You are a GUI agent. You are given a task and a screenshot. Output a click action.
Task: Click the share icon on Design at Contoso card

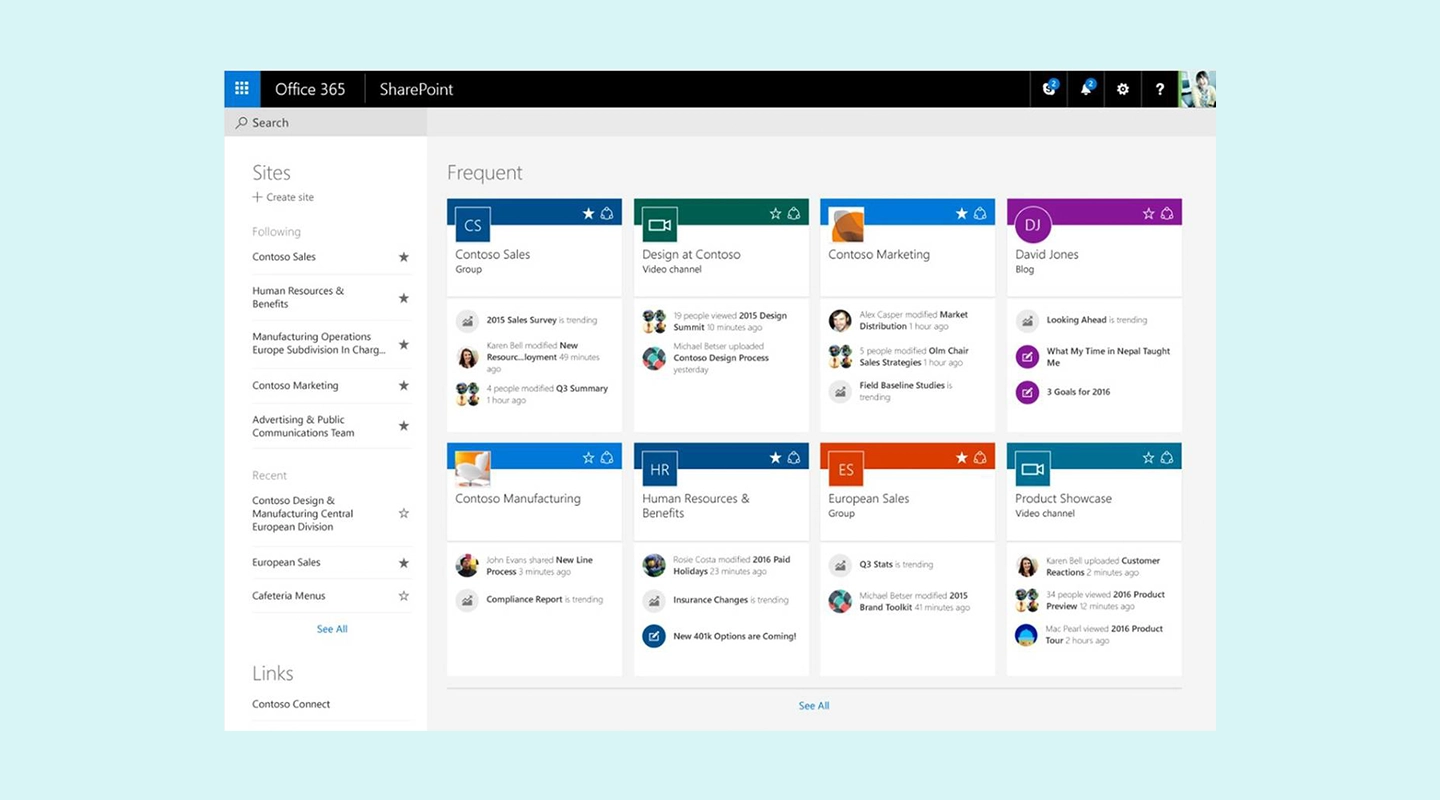793,213
